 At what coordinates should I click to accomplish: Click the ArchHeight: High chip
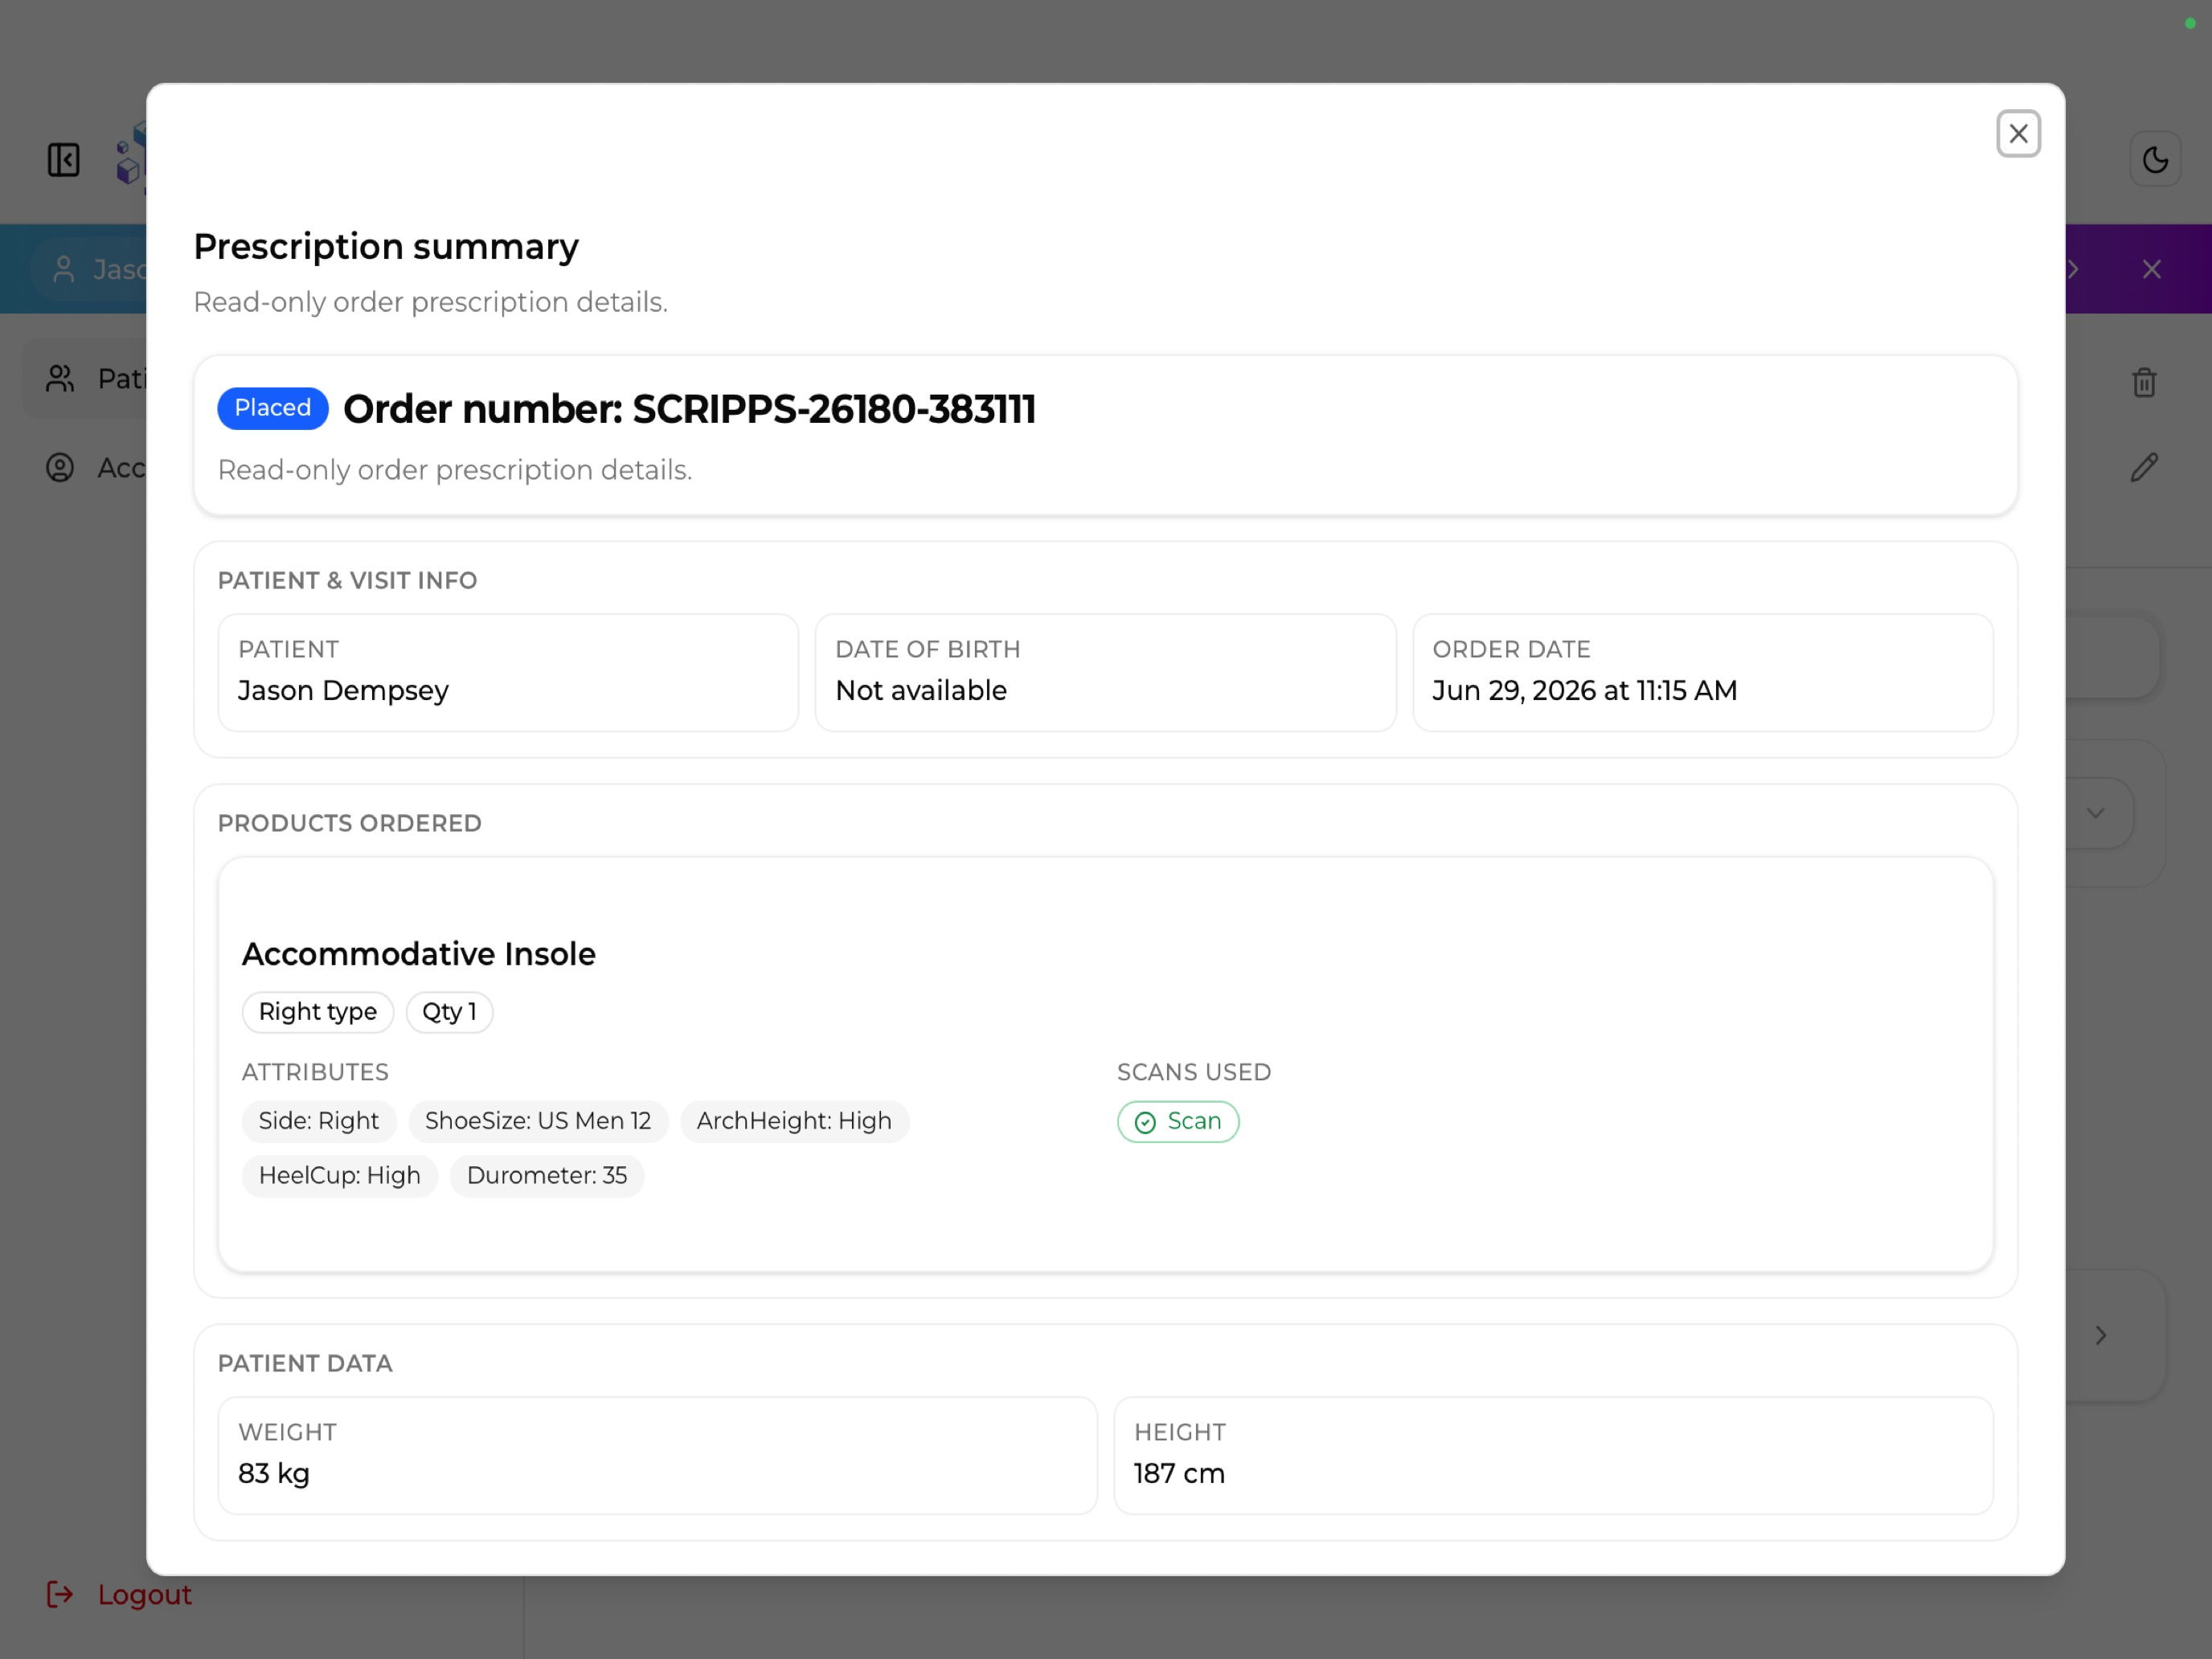[794, 1121]
